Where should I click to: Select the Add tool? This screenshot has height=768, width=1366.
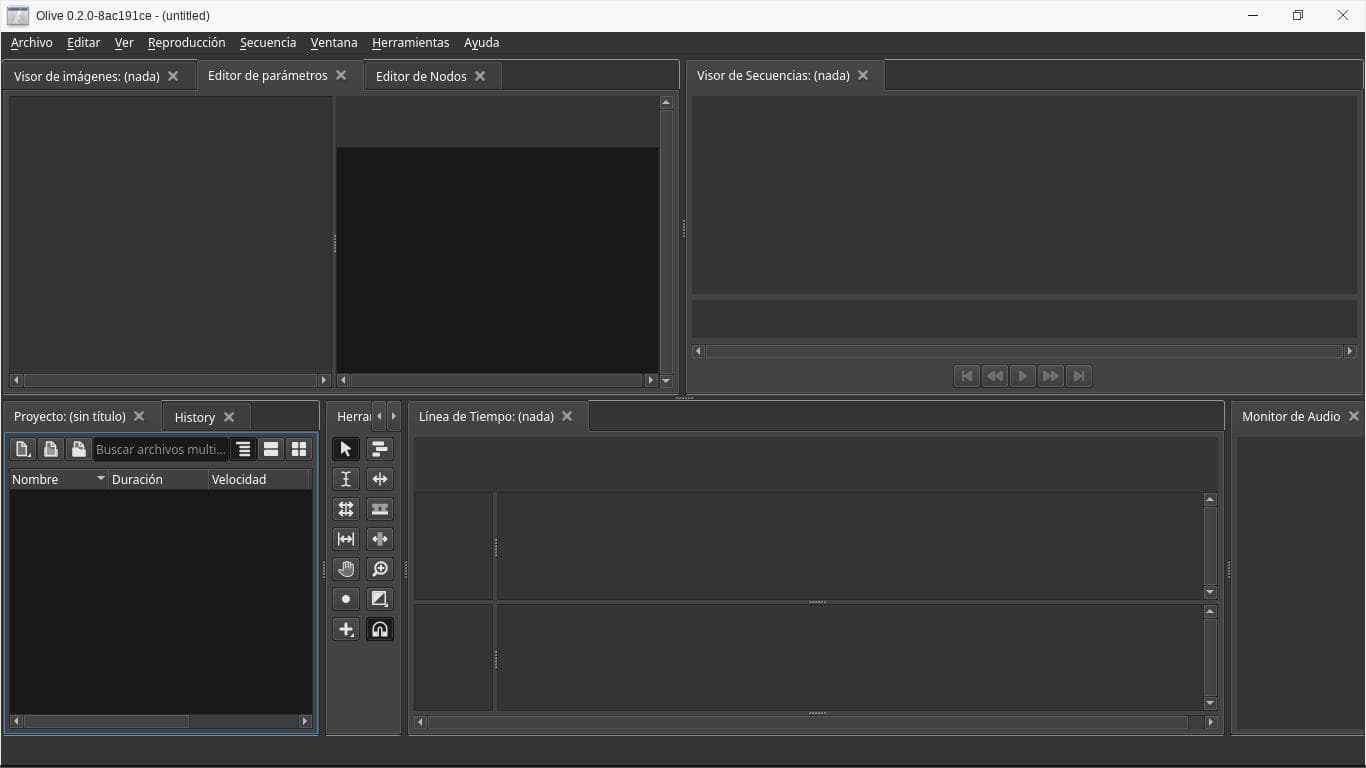[346, 629]
